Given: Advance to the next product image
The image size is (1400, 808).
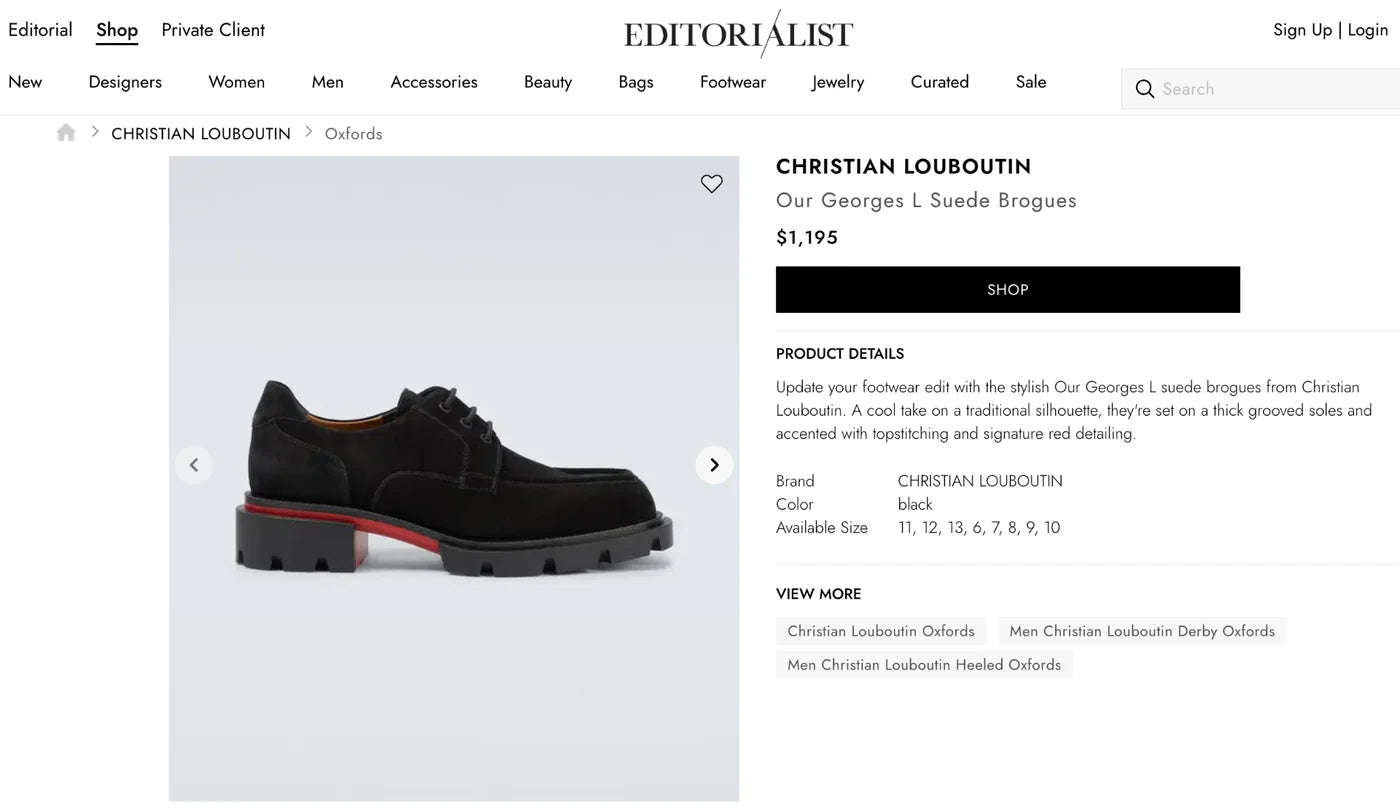Looking at the screenshot, I should (714, 464).
